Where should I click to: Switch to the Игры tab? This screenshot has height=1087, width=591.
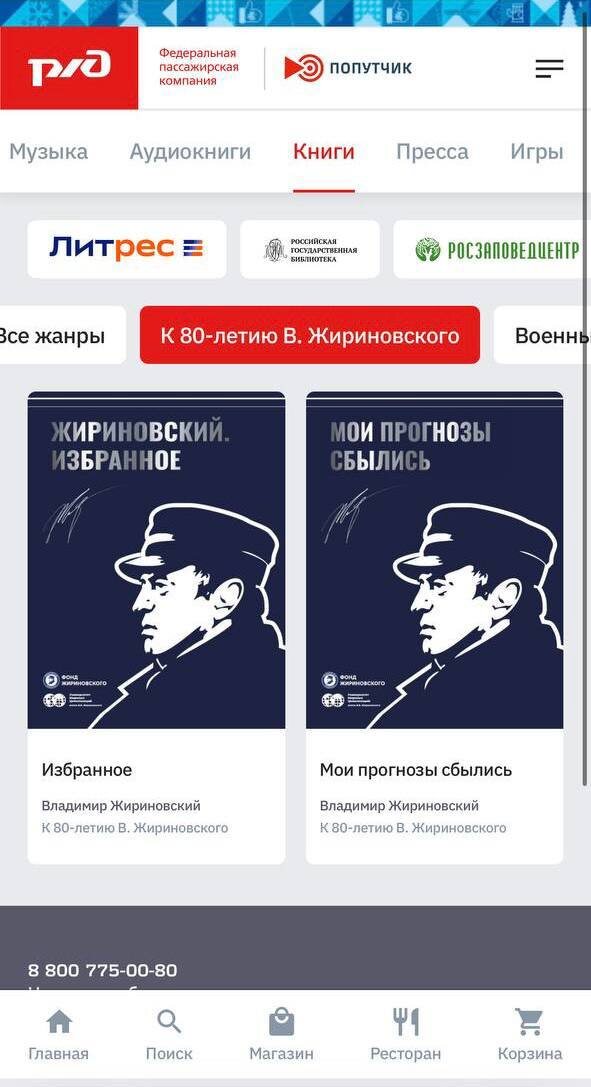pos(536,152)
